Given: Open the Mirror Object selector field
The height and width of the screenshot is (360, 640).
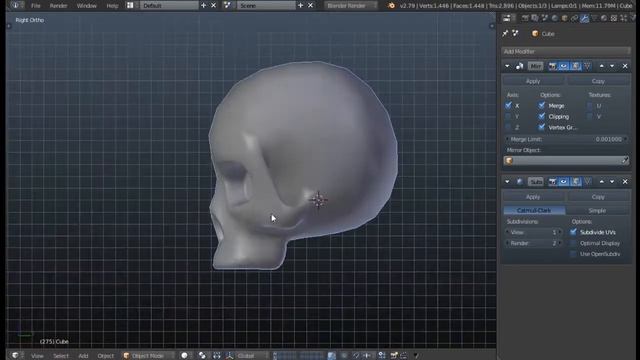Looking at the screenshot, I should [x=562, y=161].
